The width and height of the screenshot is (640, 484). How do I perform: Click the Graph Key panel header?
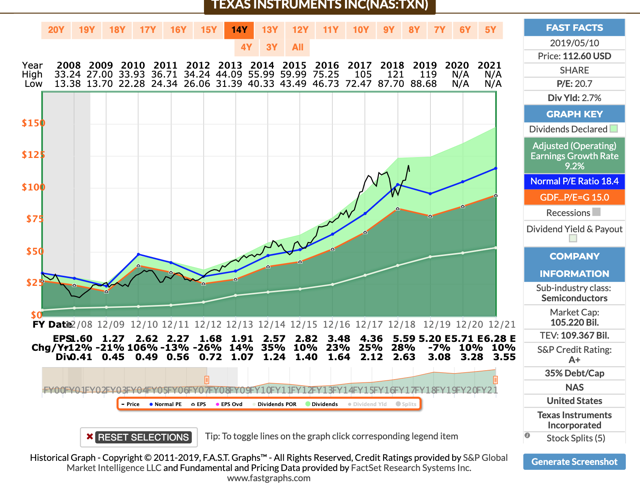pos(574,114)
